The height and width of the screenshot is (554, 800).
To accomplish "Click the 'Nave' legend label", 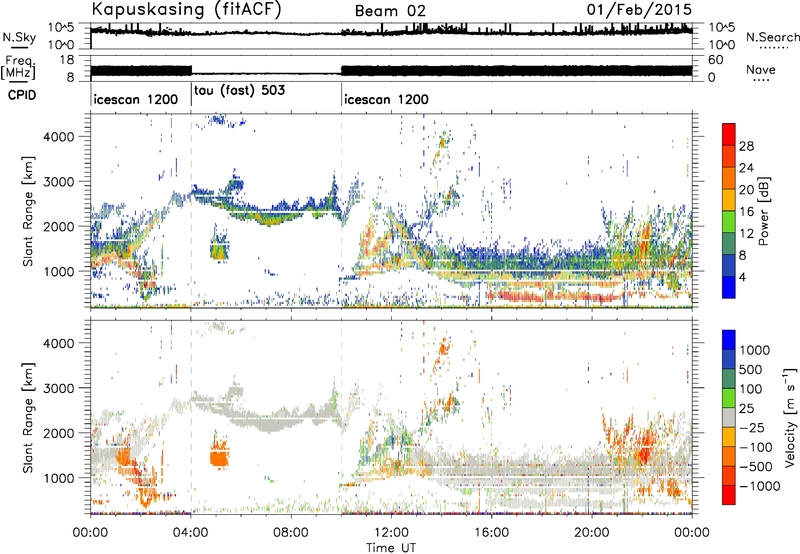I will pyautogui.click(x=761, y=70).
